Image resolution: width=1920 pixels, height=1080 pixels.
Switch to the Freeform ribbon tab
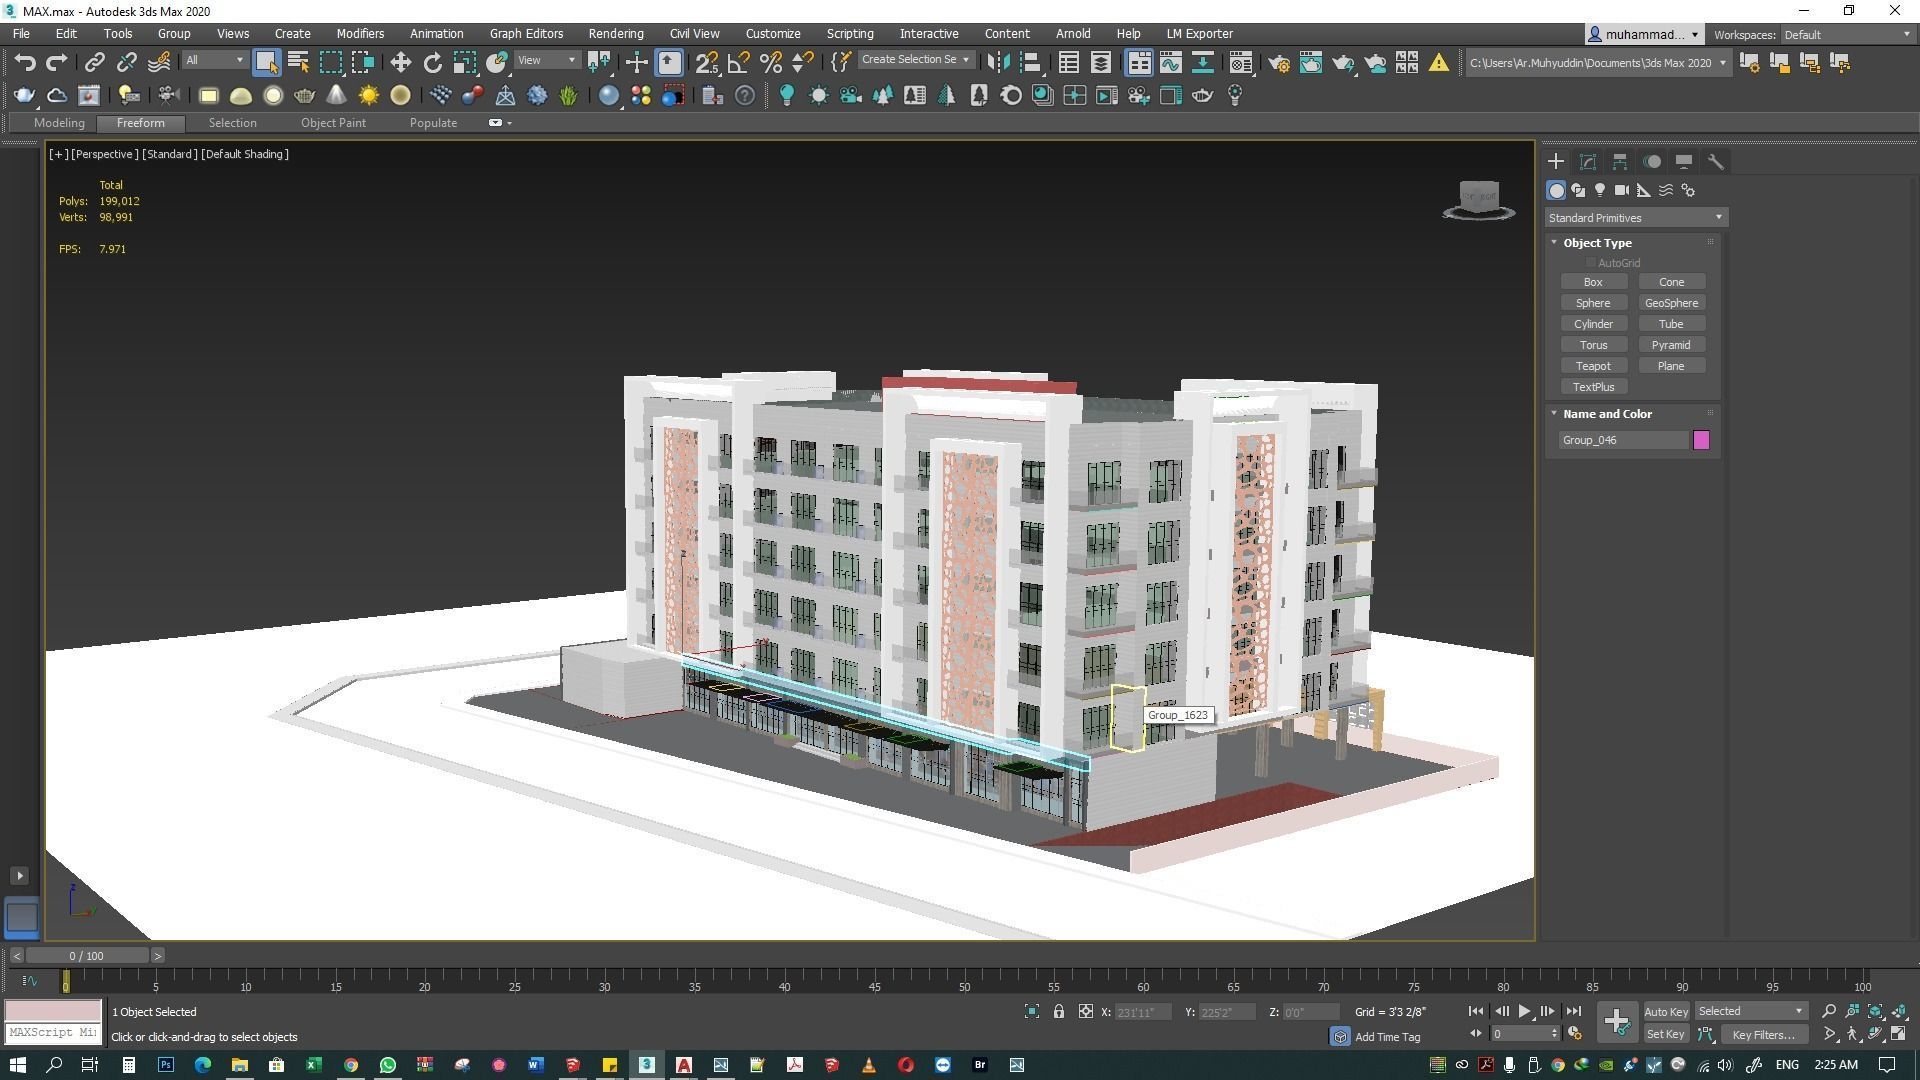tap(141, 123)
